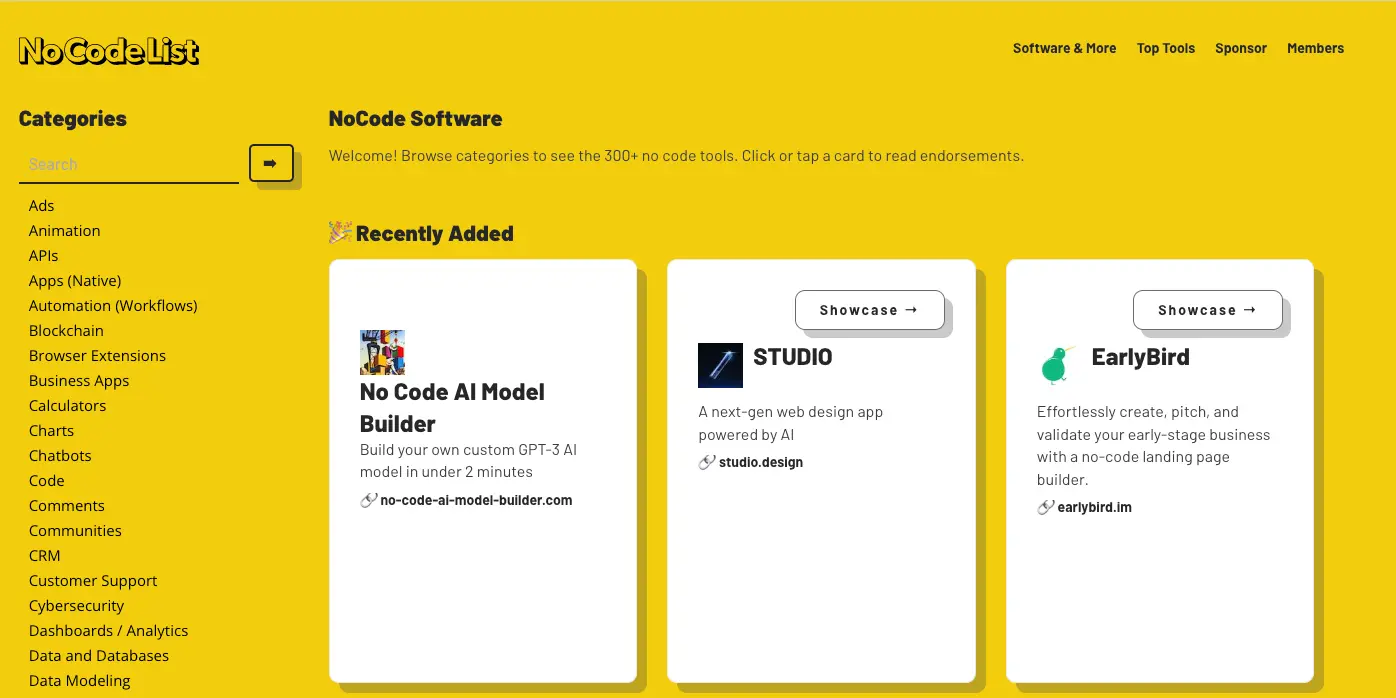Click the search submit arrow icon
Viewport: 1396px width, 698px height.
[270, 163]
